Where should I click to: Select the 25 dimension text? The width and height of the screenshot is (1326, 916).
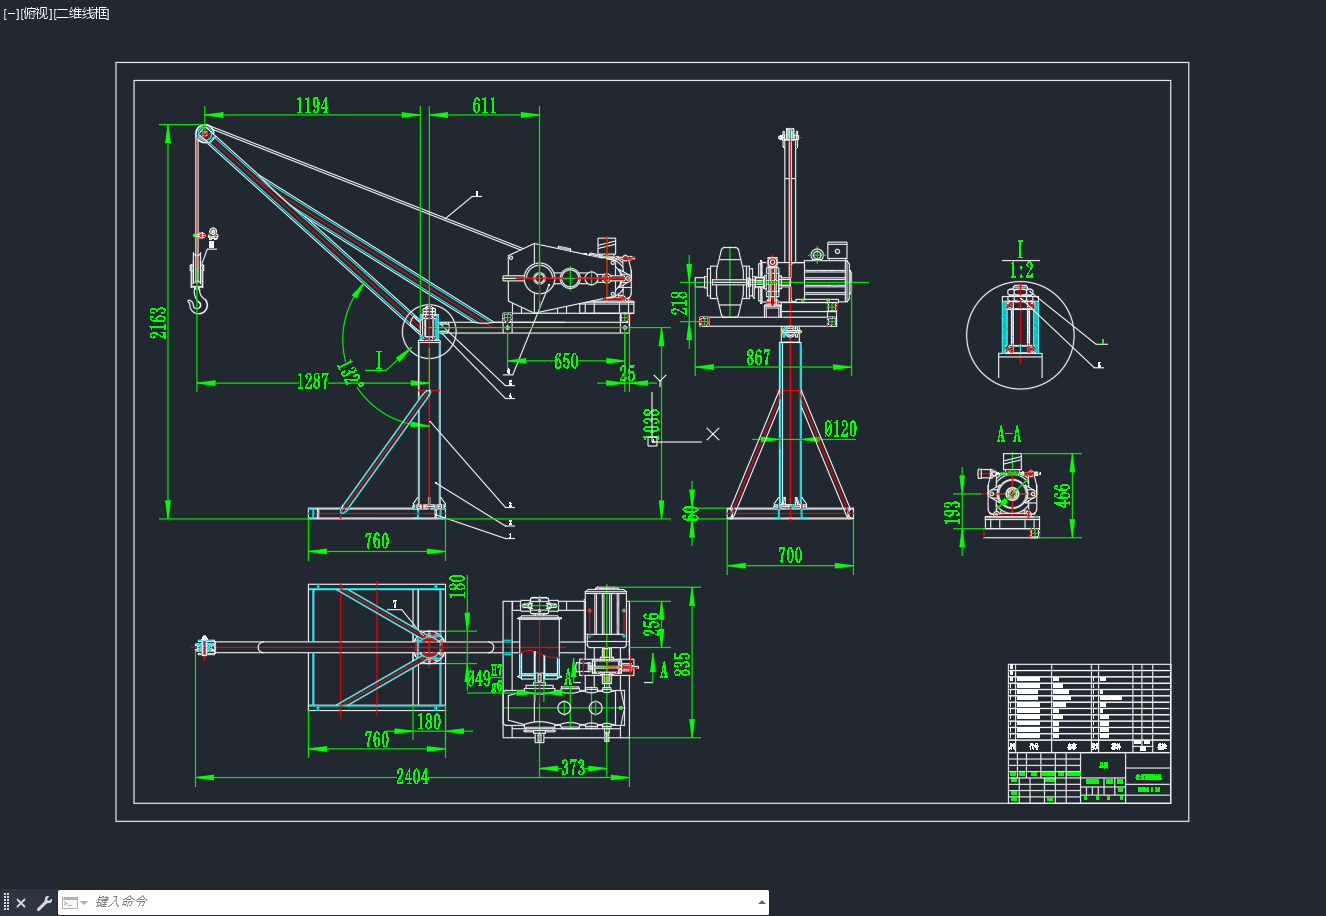[627, 374]
